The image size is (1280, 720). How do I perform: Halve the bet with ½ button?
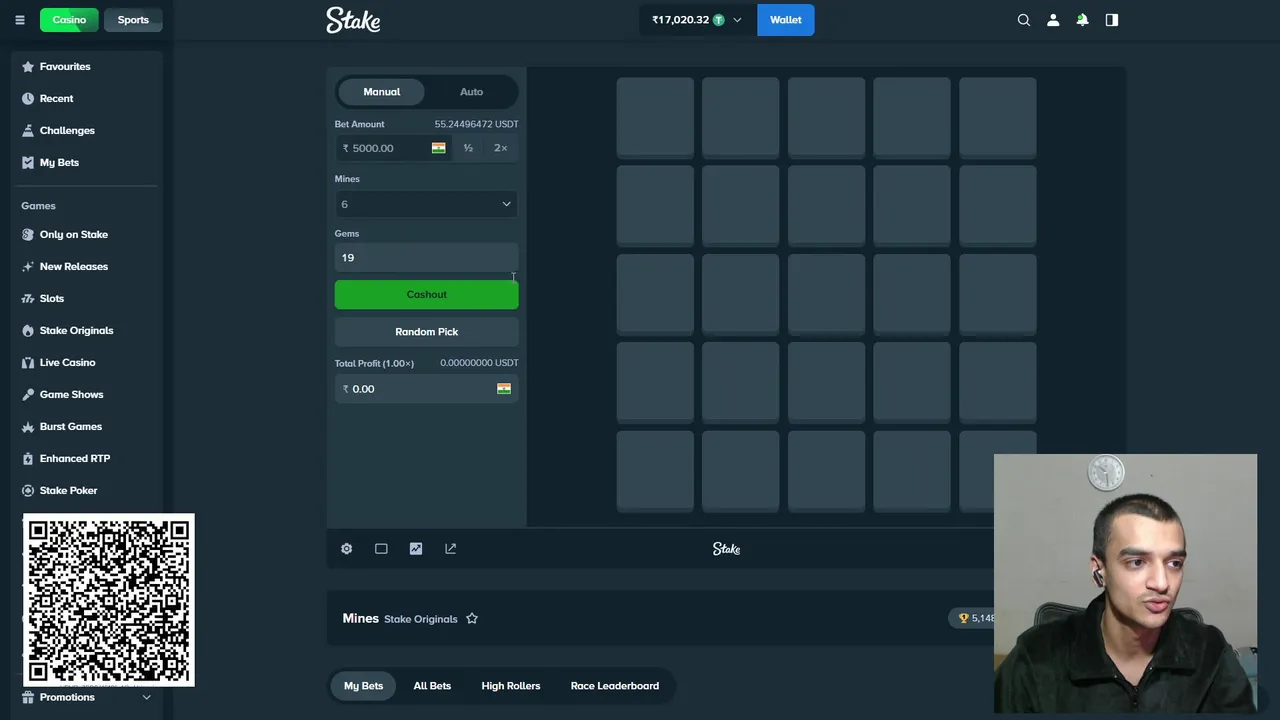coord(468,148)
